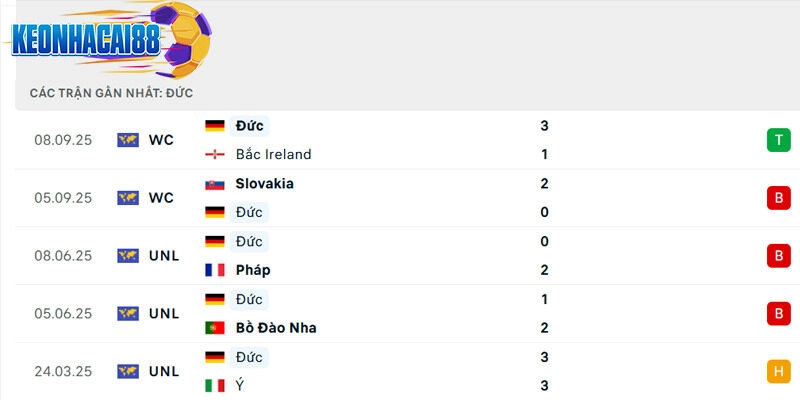Click the France flag icon
The width and height of the screenshot is (800, 400).
coord(214,270)
